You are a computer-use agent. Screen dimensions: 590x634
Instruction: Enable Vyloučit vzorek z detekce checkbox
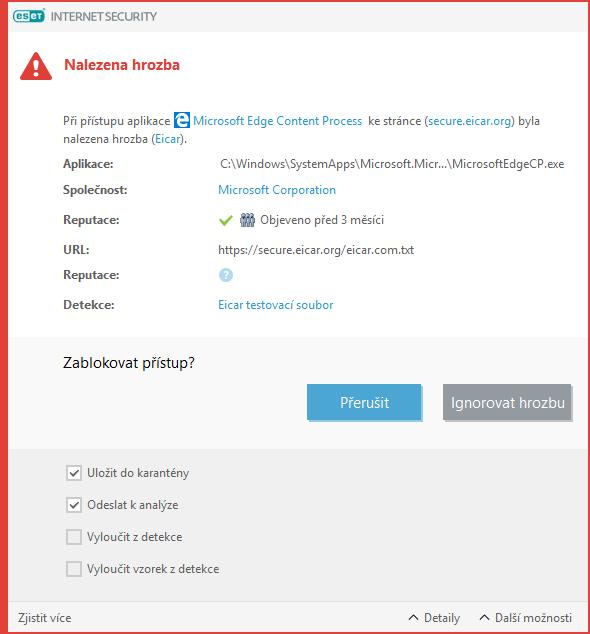(74, 569)
